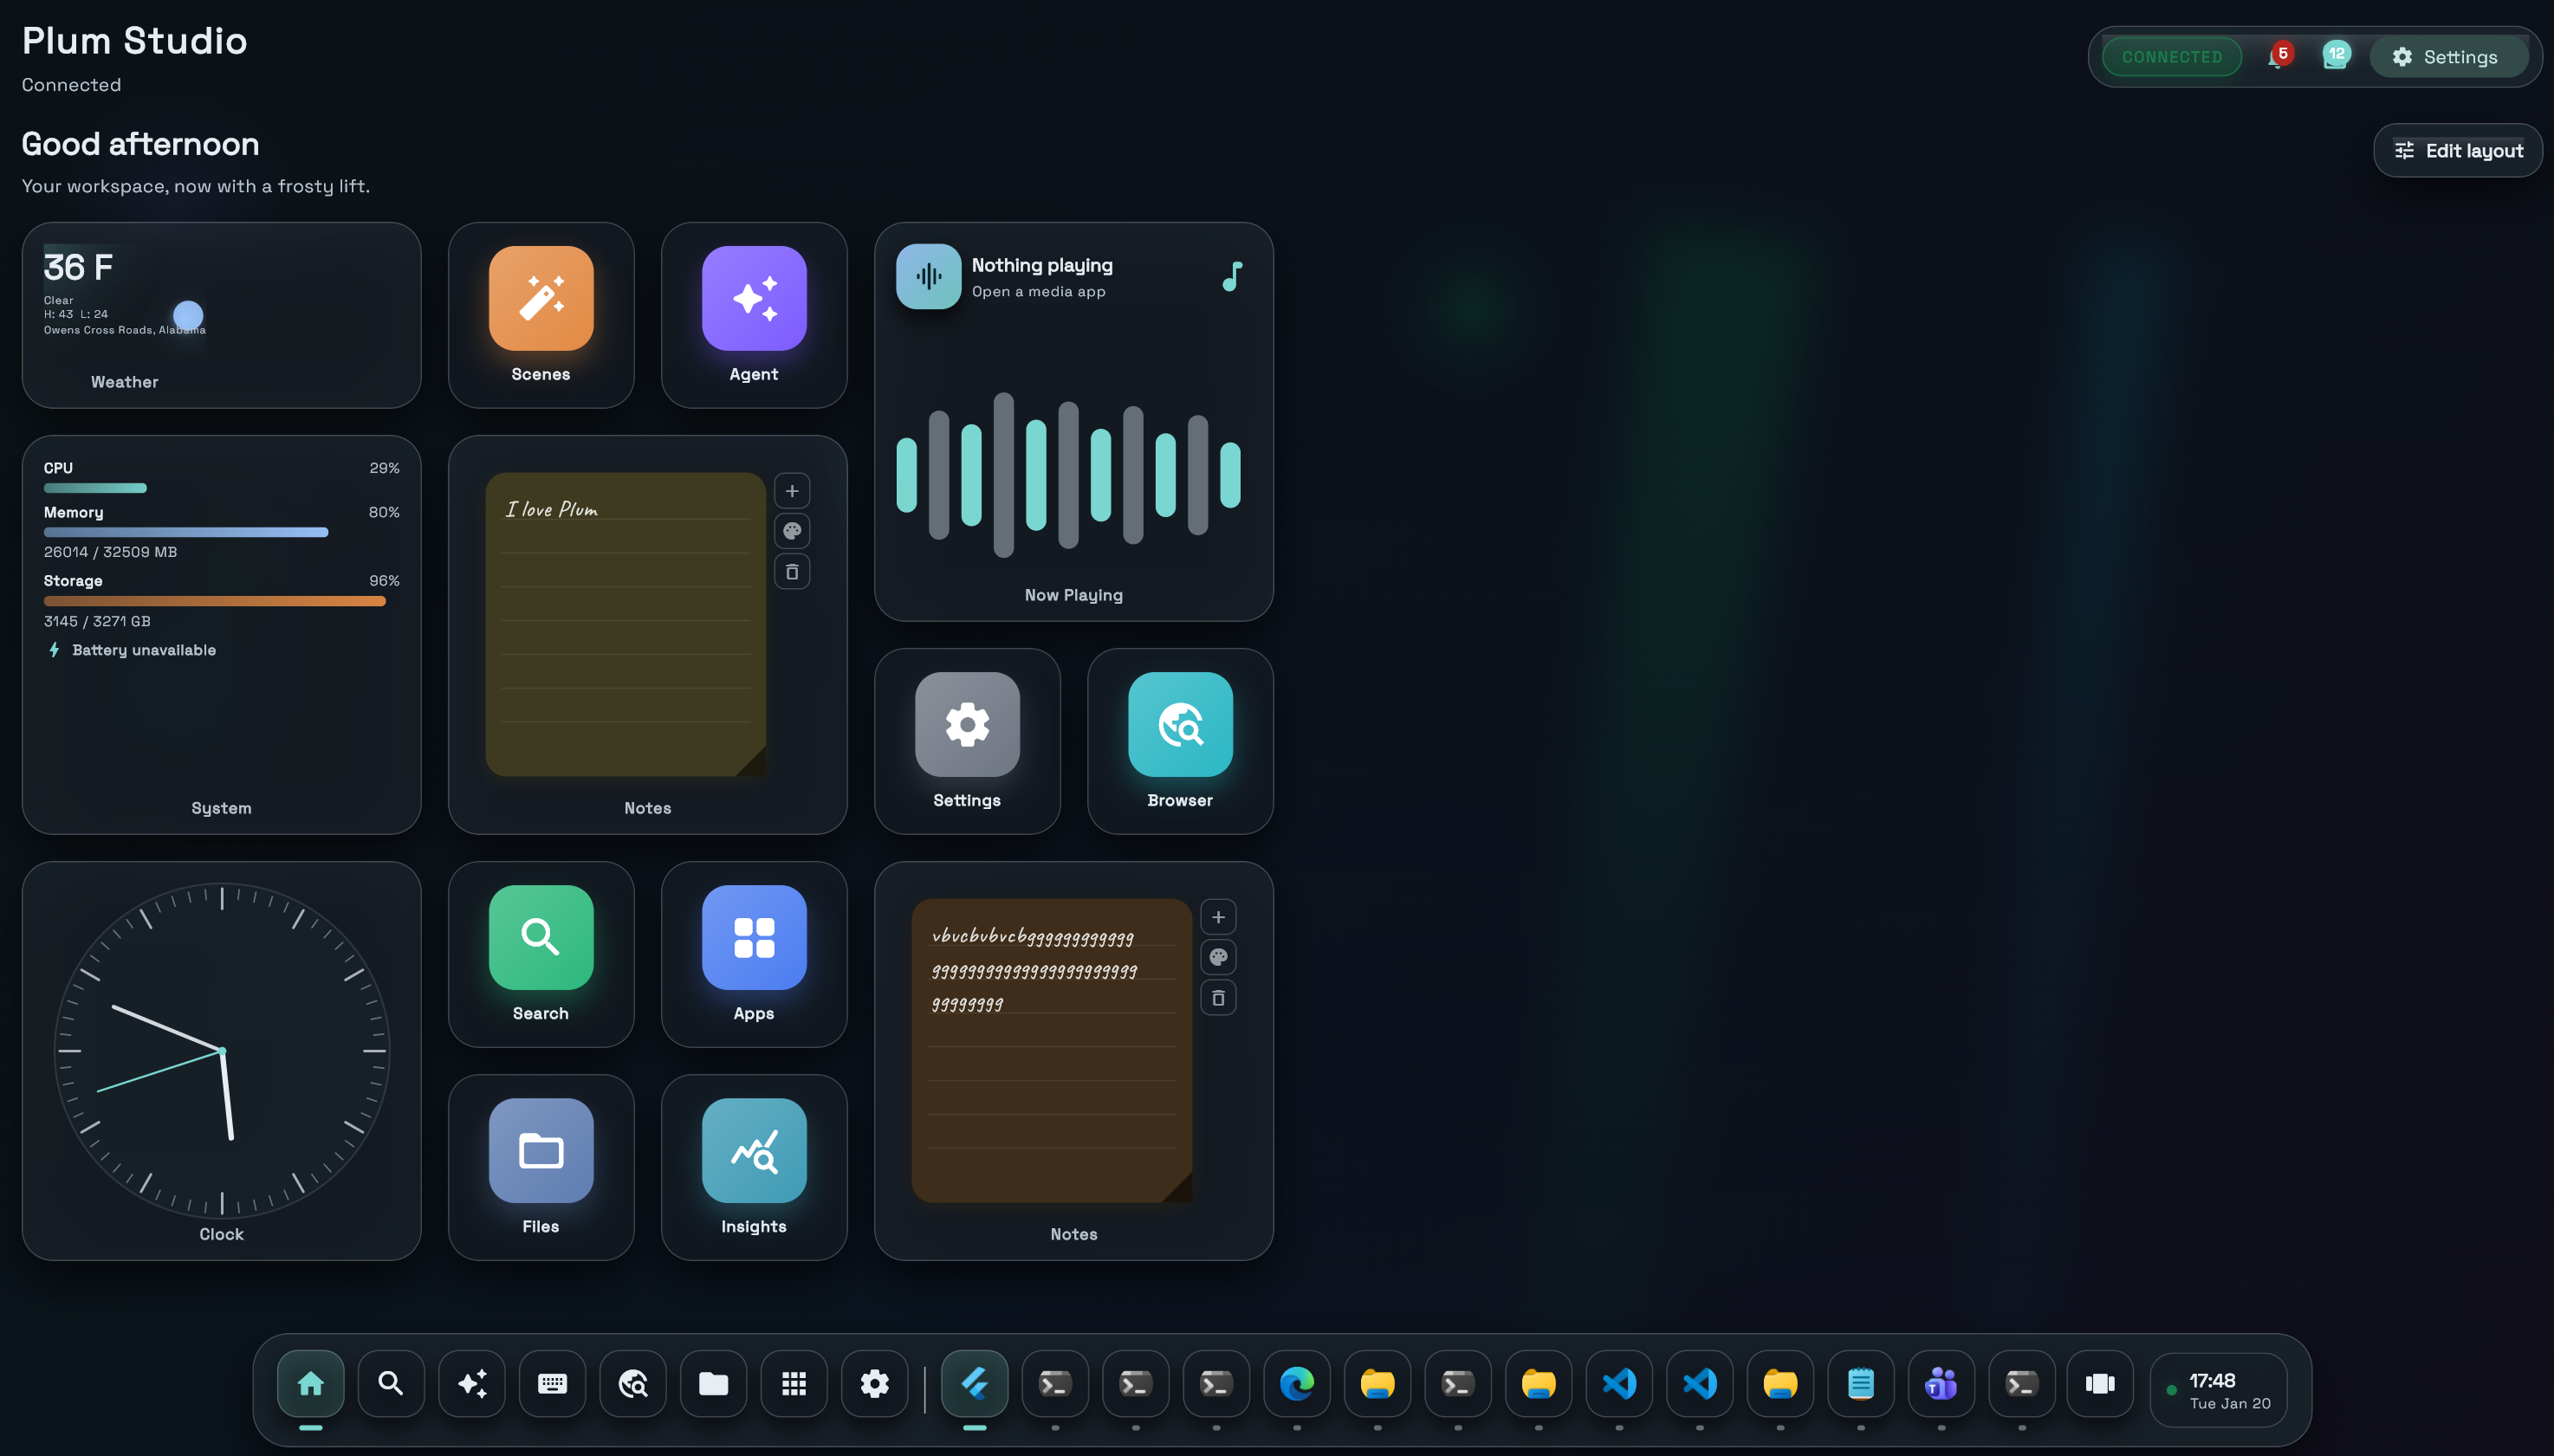Open the message badge showing 12

tap(2335, 57)
